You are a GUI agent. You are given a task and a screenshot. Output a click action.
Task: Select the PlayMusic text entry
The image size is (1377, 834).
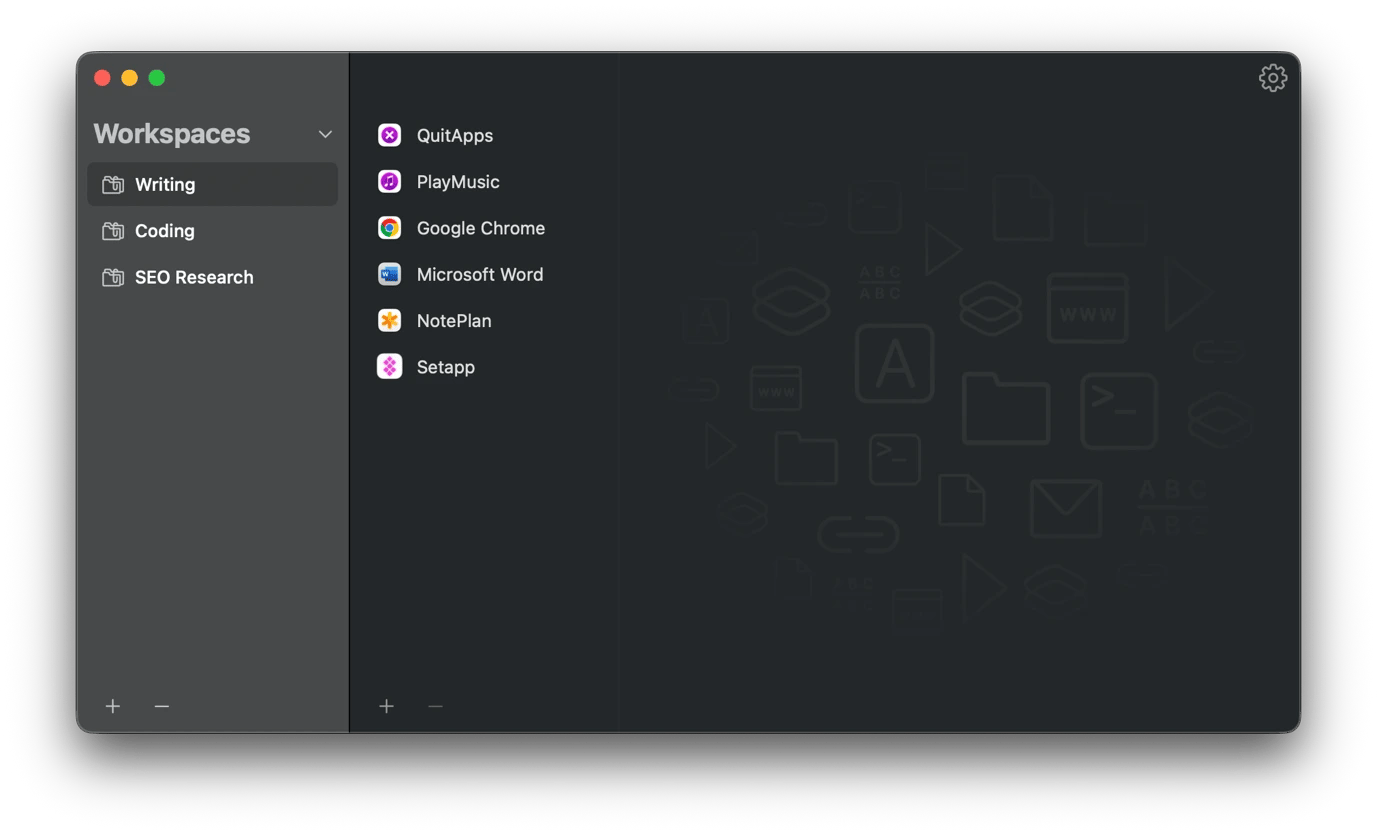point(458,182)
